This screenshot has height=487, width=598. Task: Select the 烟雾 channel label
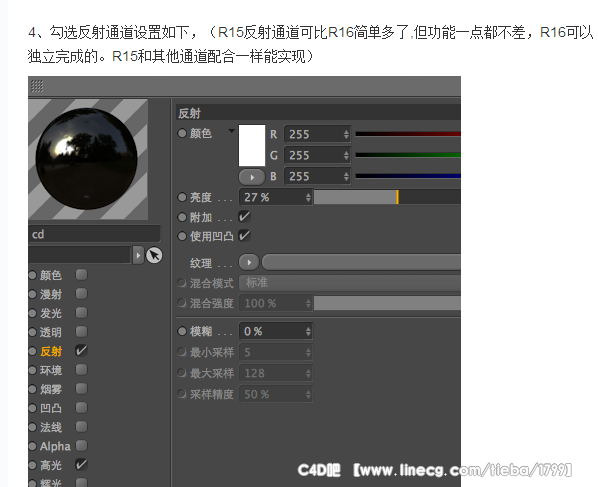pyautogui.click(x=51, y=389)
